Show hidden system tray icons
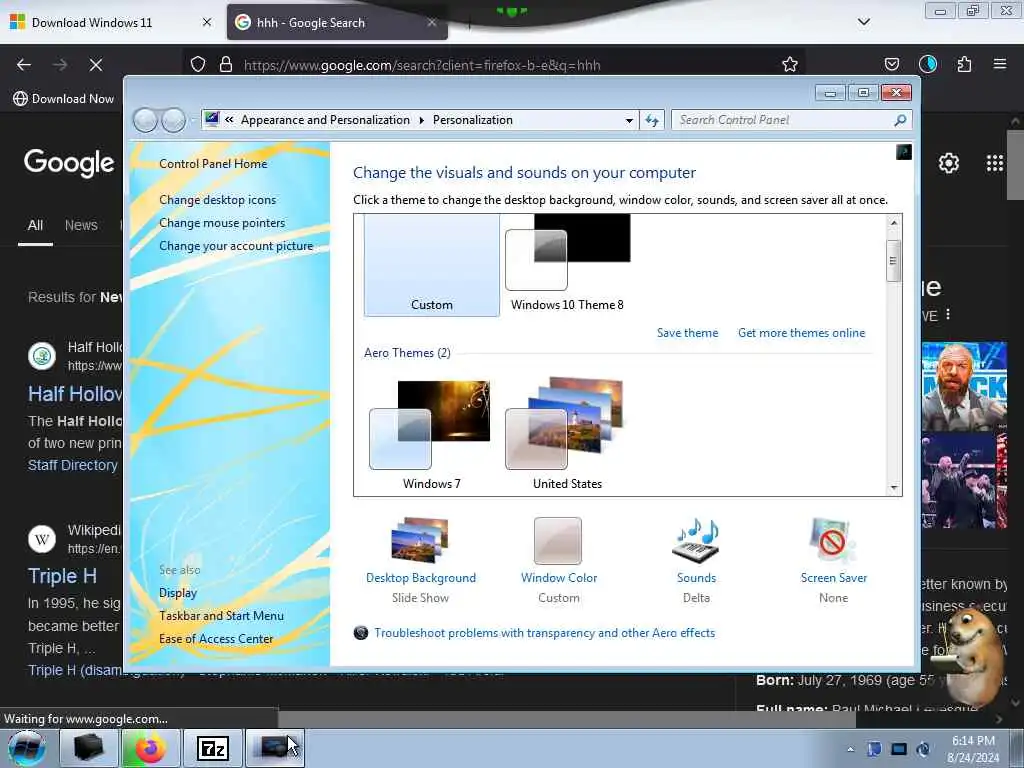 click(850, 749)
